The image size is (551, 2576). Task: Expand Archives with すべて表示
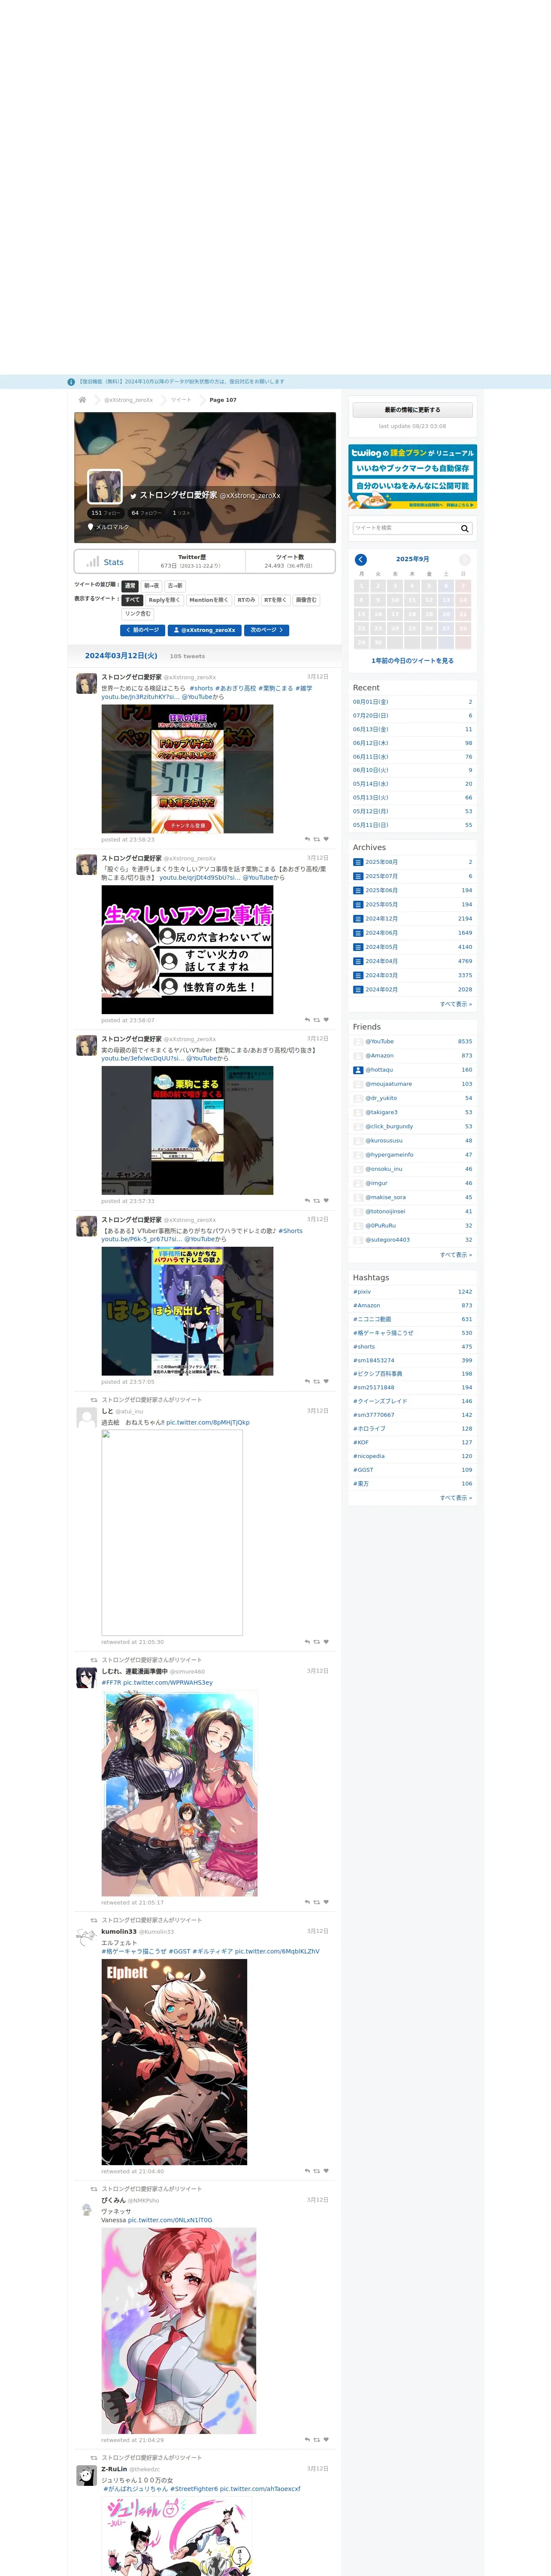[456, 1004]
